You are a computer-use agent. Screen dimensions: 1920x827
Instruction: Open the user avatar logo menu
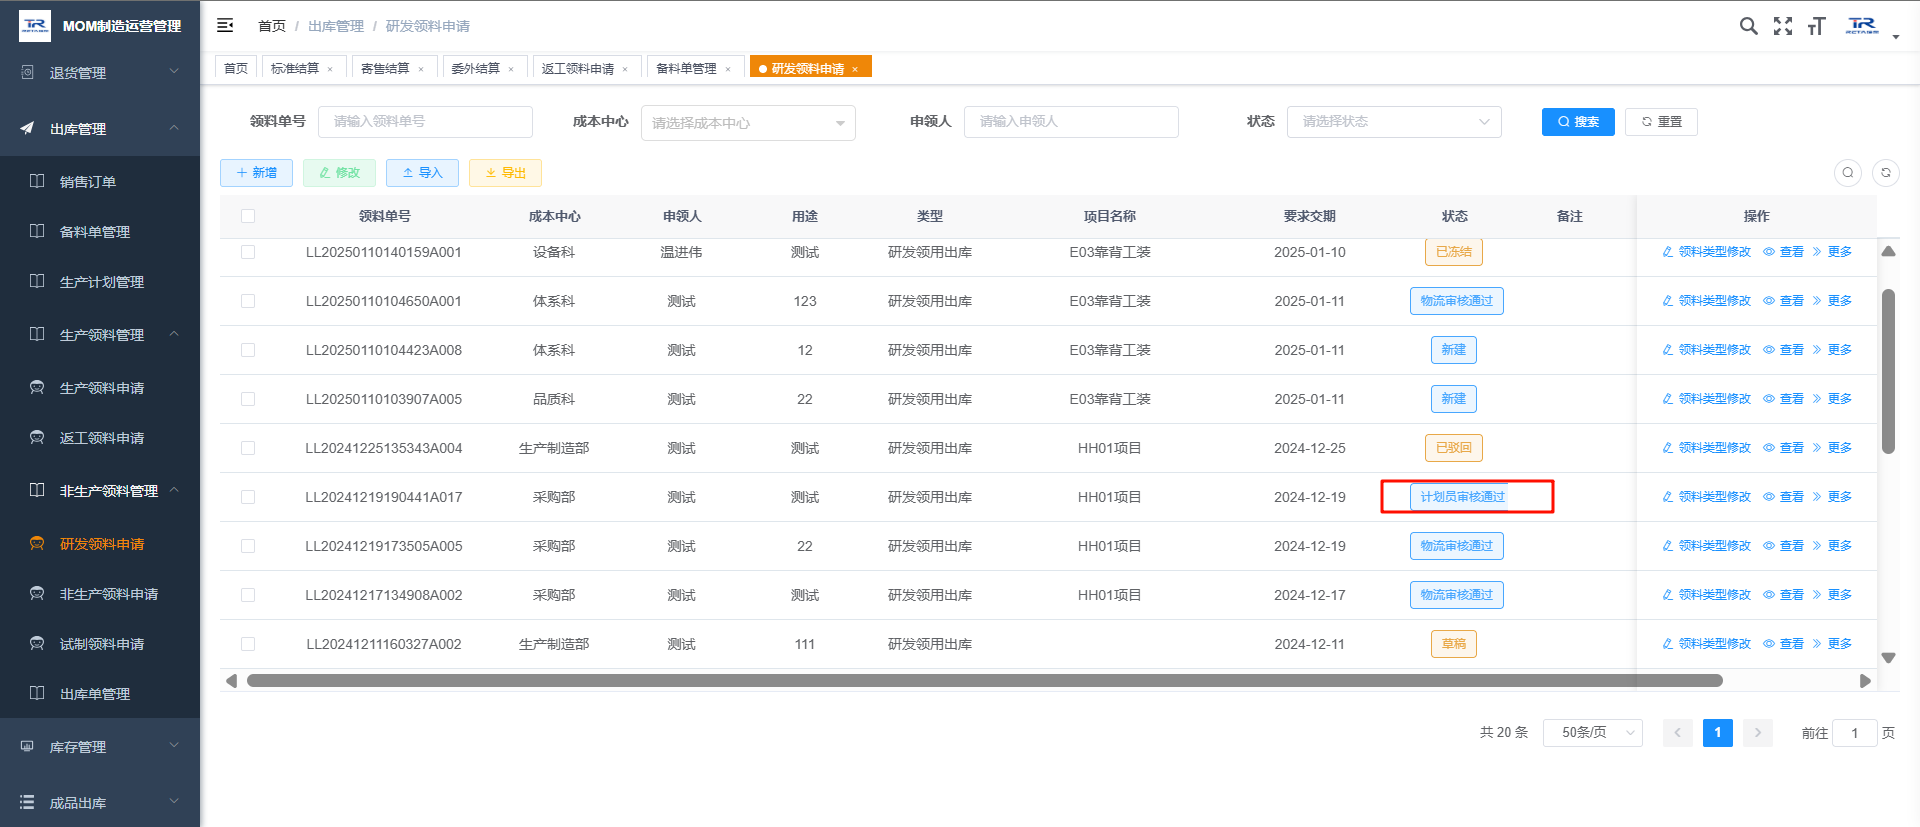(1862, 26)
